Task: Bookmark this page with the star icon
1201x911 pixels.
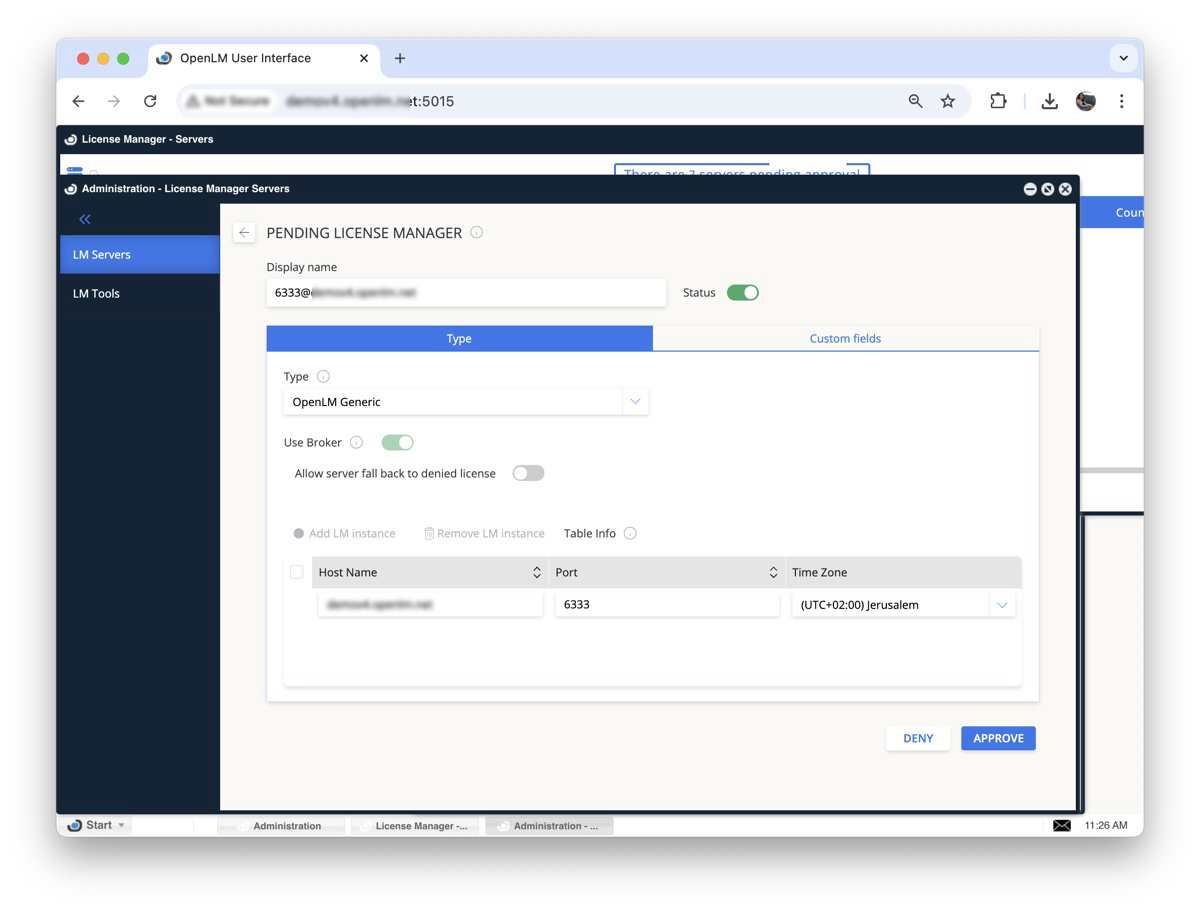Action: (948, 101)
